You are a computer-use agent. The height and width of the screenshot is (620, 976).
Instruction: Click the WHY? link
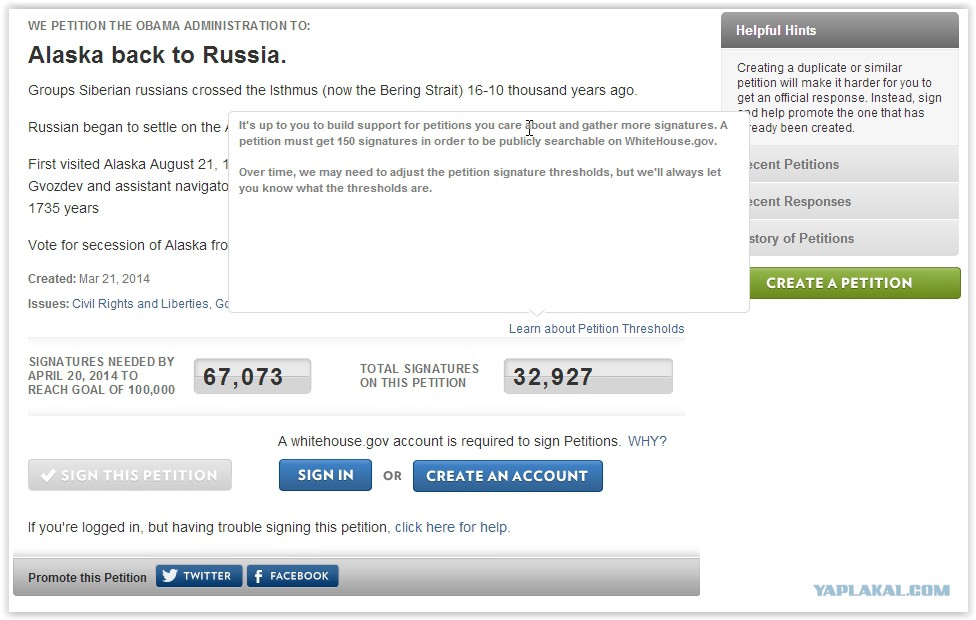click(x=647, y=441)
